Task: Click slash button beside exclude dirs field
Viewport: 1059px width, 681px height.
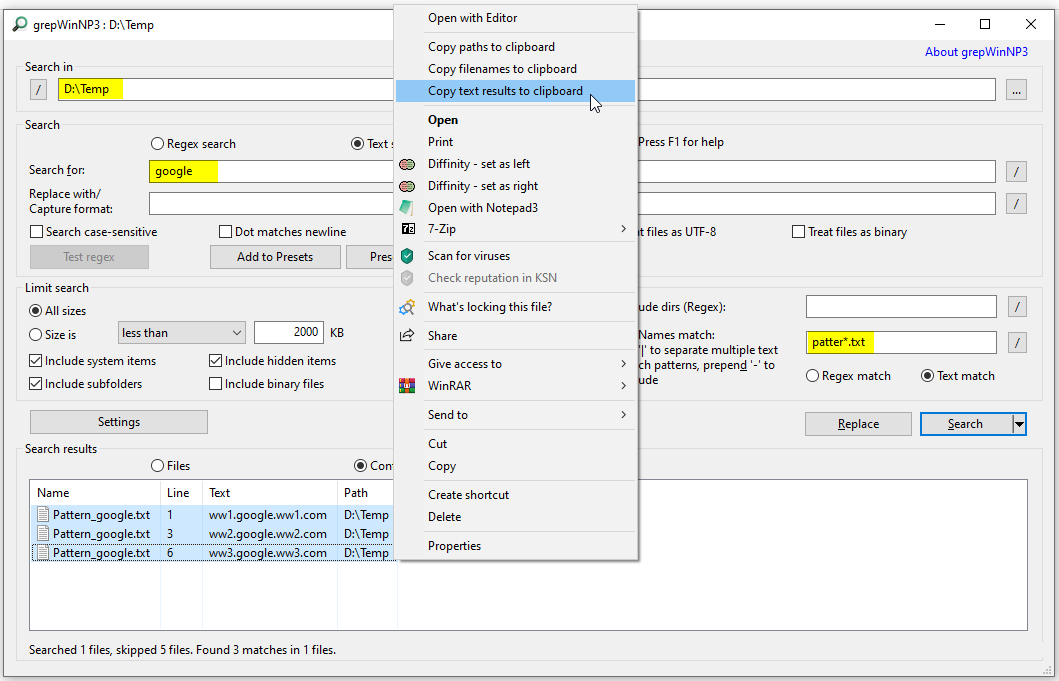Action: [1017, 307]
